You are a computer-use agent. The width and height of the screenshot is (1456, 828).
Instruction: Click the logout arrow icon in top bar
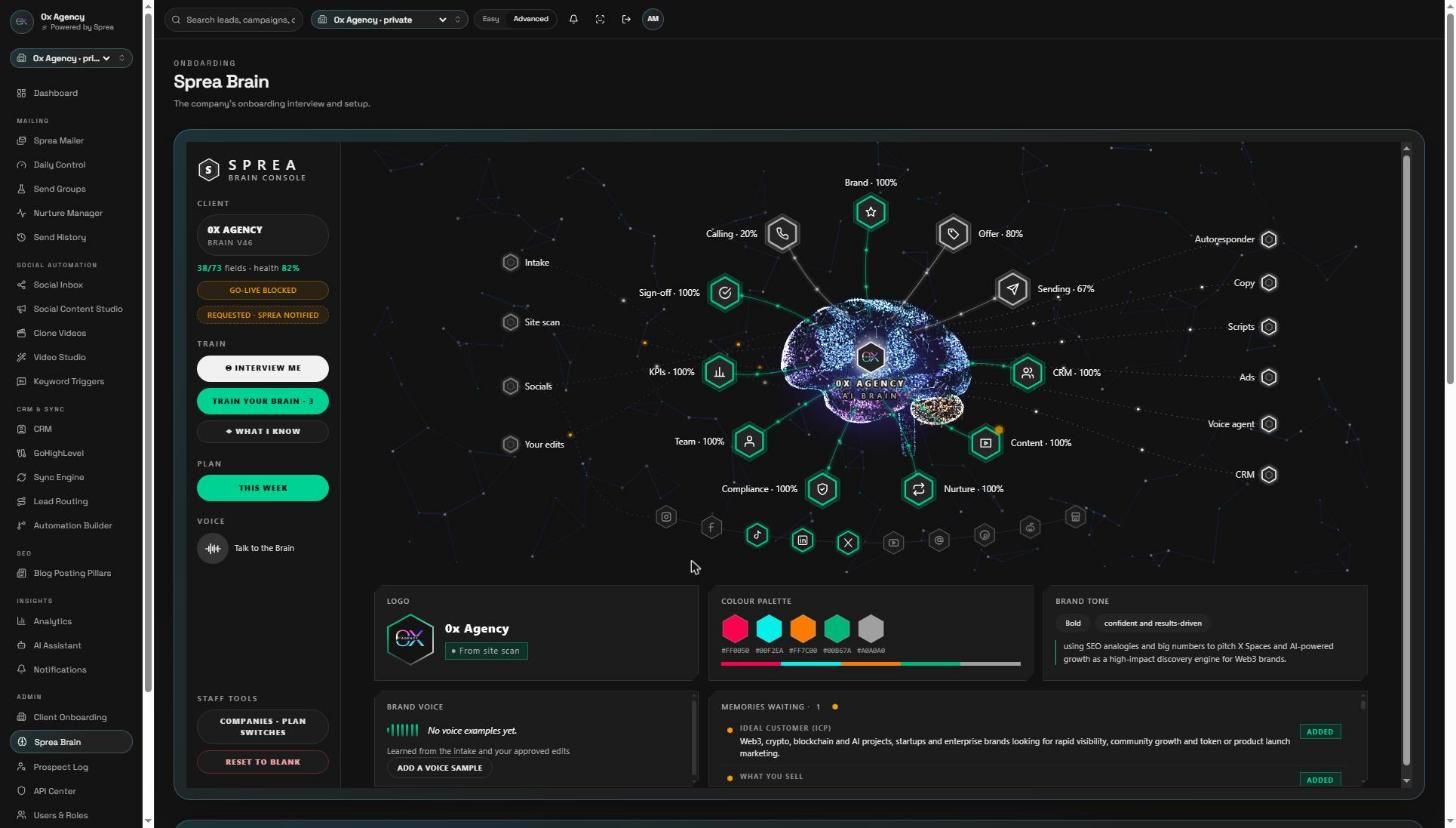pos(626,19)
